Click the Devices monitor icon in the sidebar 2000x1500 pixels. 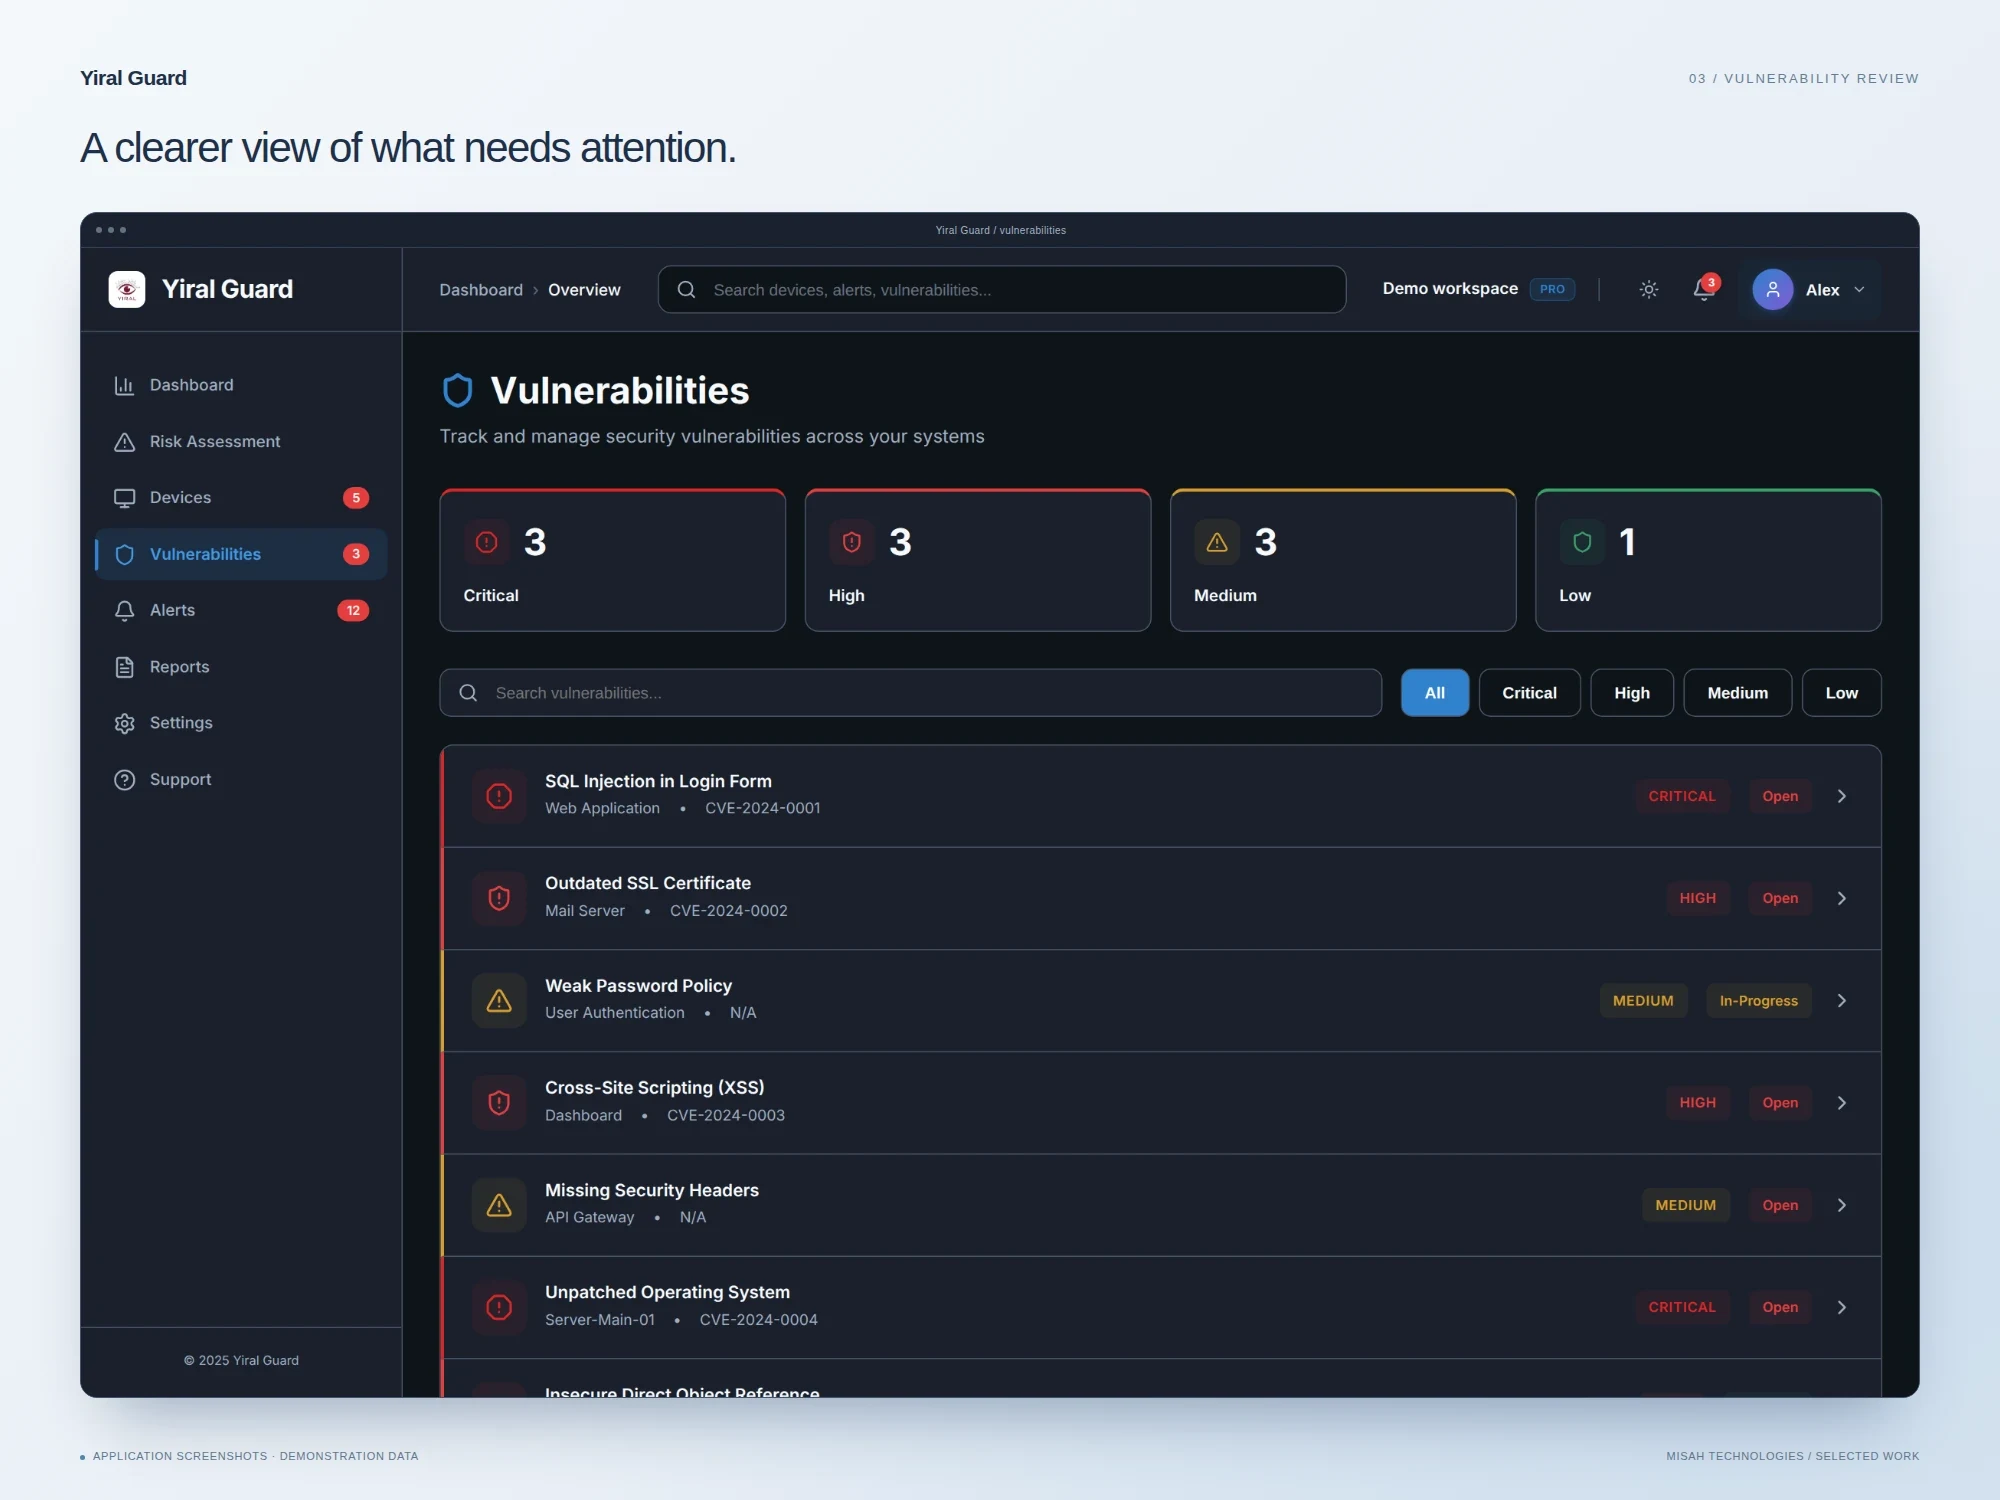(x=124, y=498)
